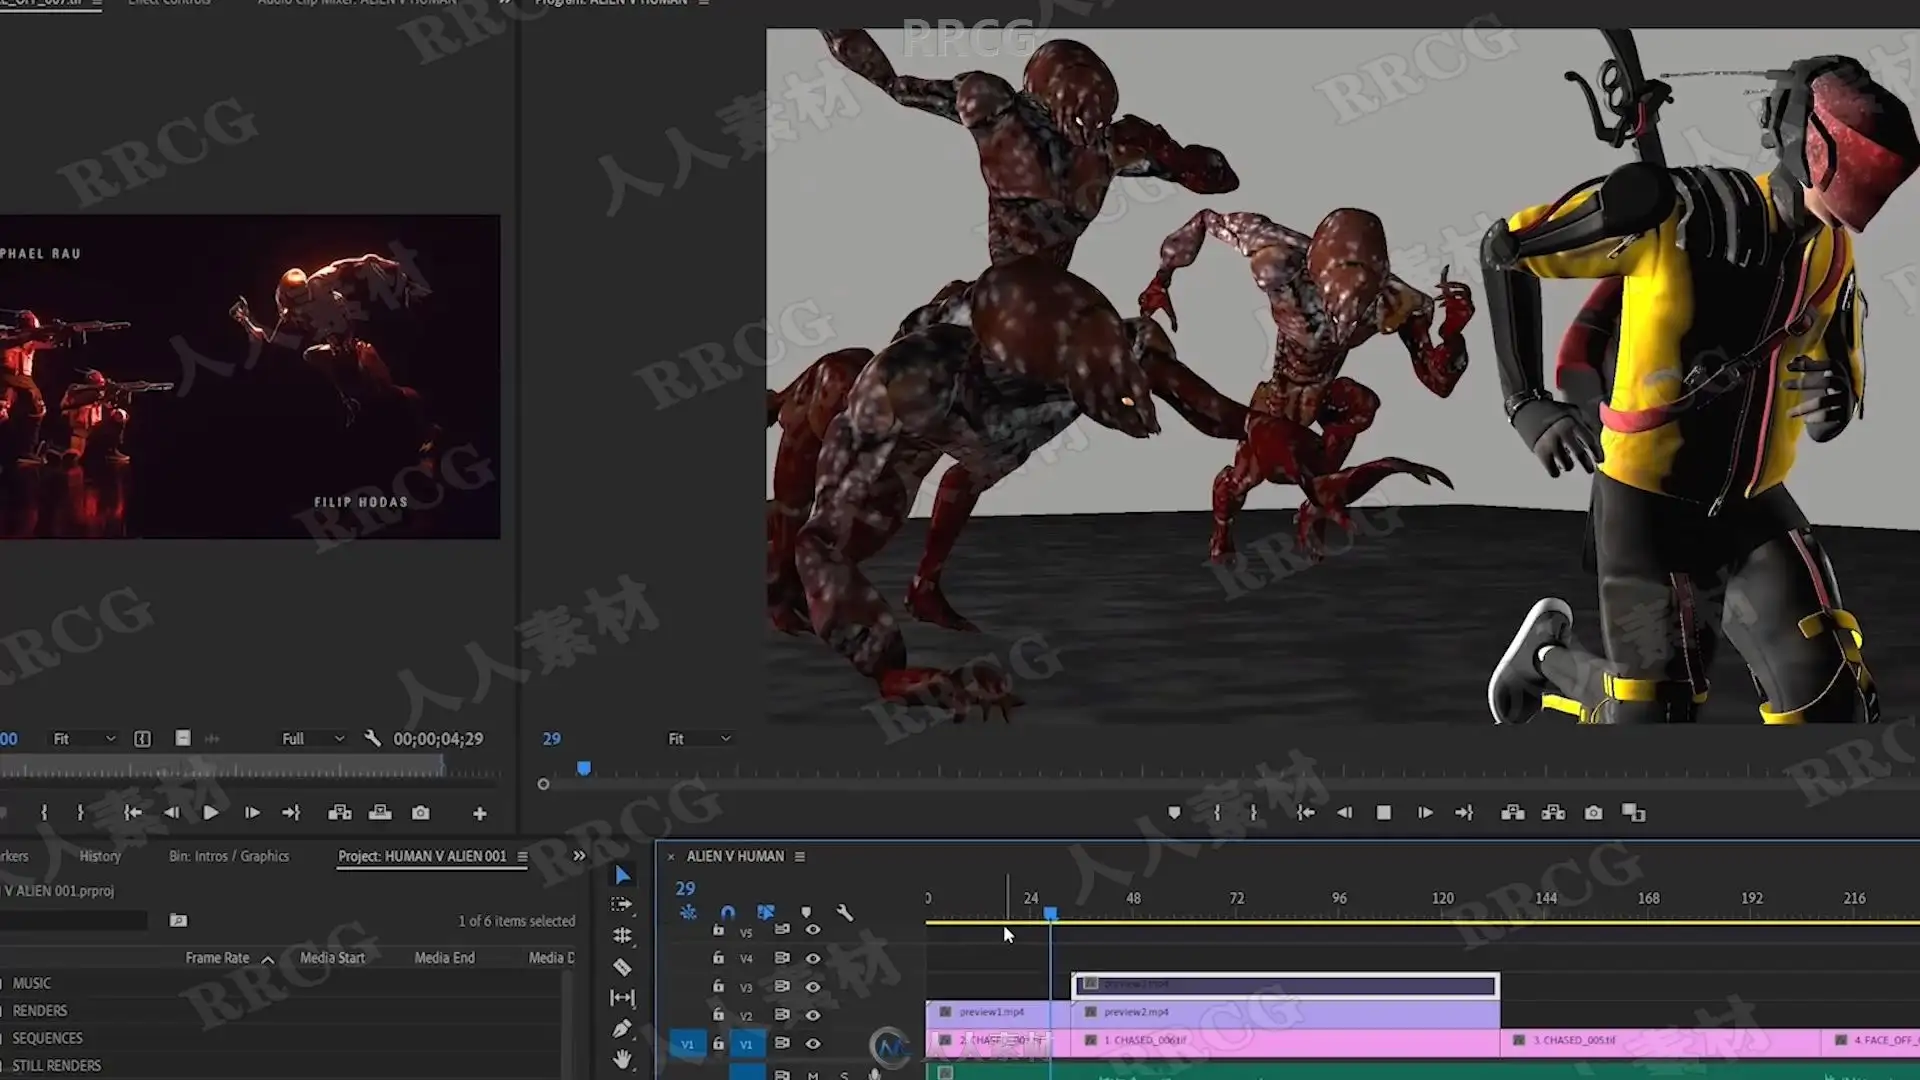The height and width of the screenshot is (1080, 1920).
Task: Toggle linked selection in timeline
Action: [x=766, y=912]
